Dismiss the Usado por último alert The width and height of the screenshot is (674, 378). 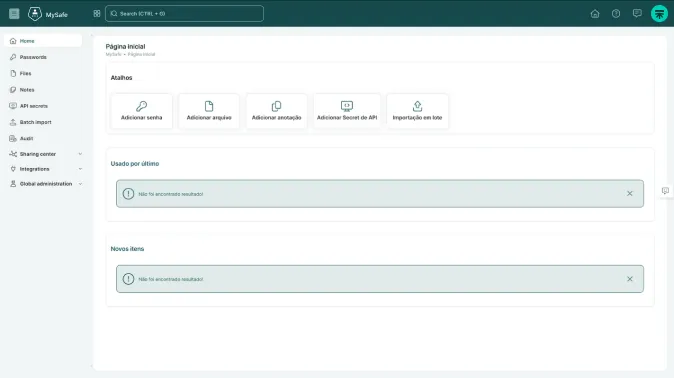pos(630,194)
